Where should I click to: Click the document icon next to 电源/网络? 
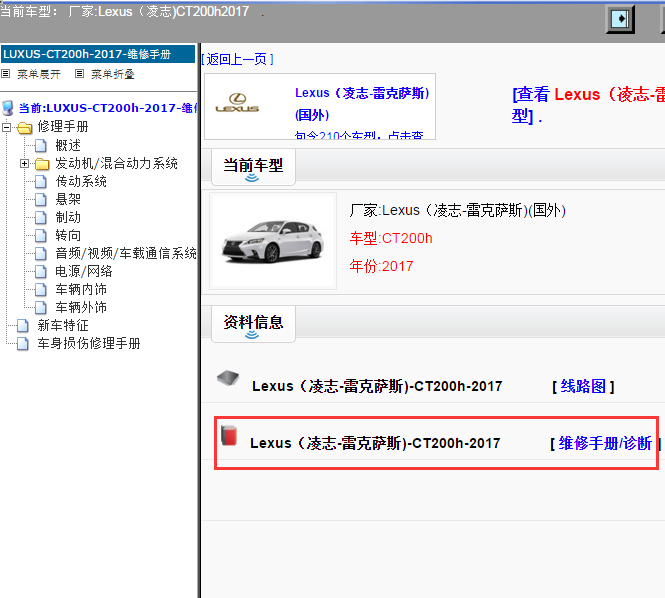(x=41, y=271)
